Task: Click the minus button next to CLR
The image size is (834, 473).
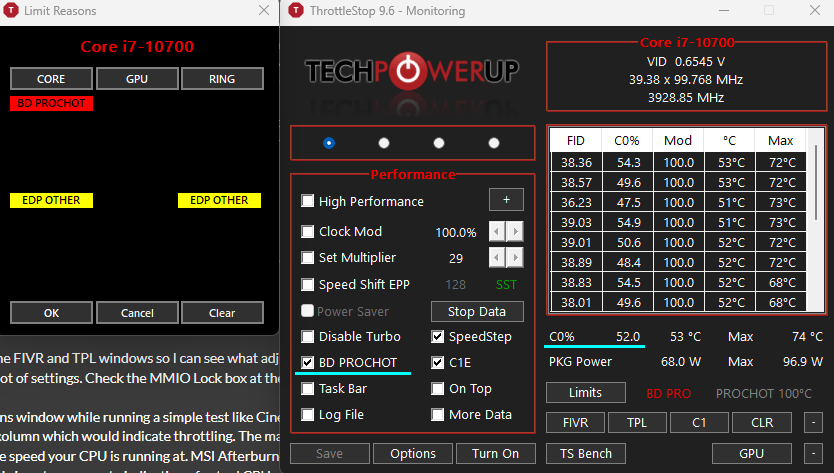Action: (x=813, y=422)
